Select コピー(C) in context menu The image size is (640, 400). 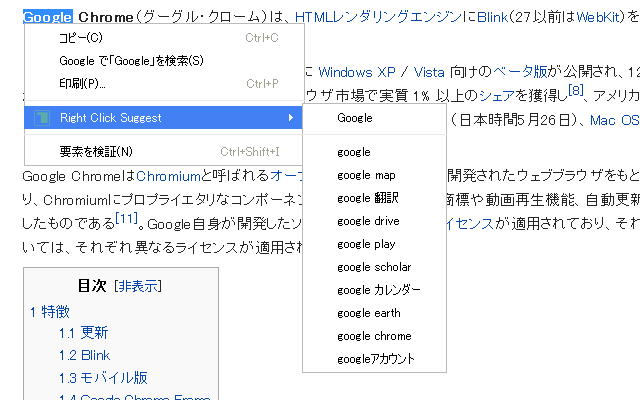pos(164,38)
